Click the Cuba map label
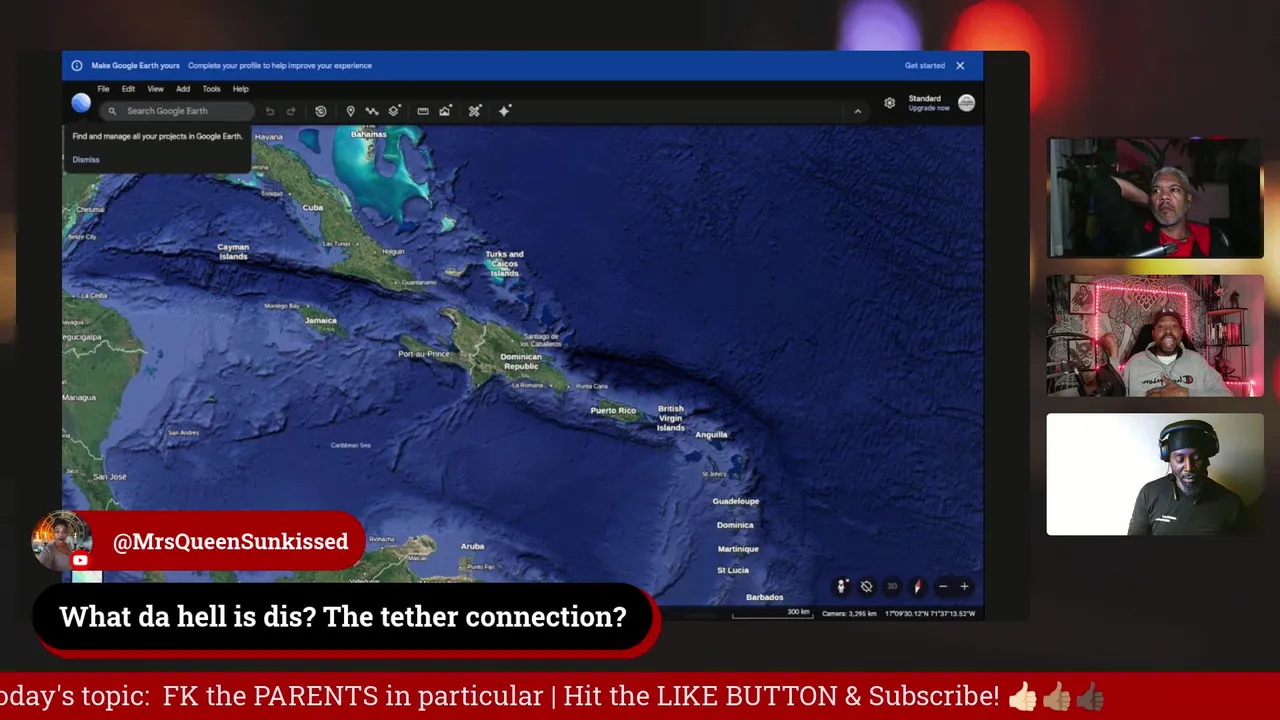 click(313, 208)
